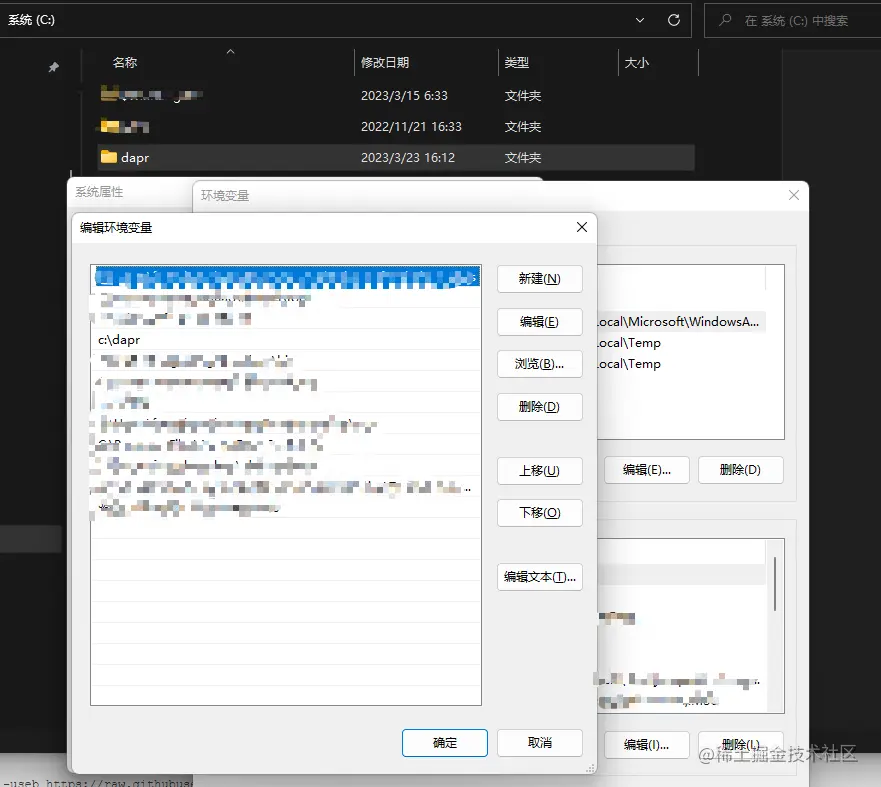Sort files by 名称 column header
The image size is (881, 787).
tap(125, 62)
